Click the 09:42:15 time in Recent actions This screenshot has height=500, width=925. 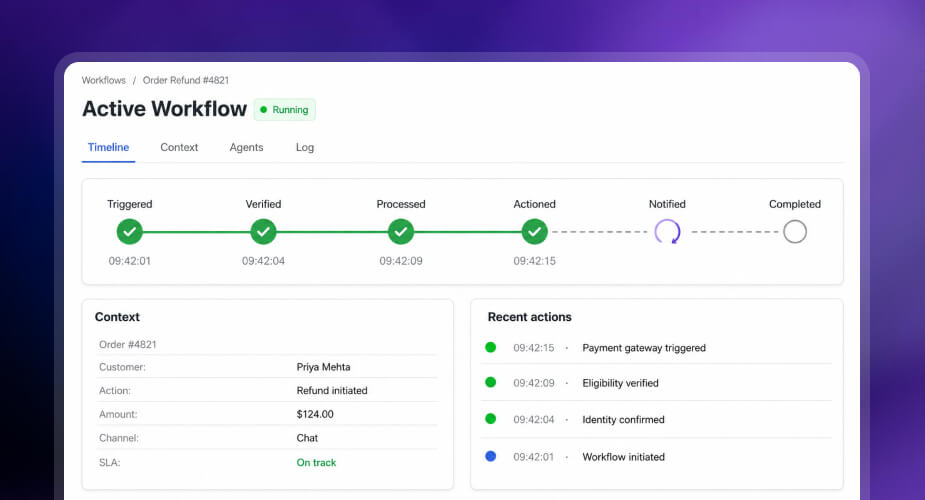(x=534, y=348)
